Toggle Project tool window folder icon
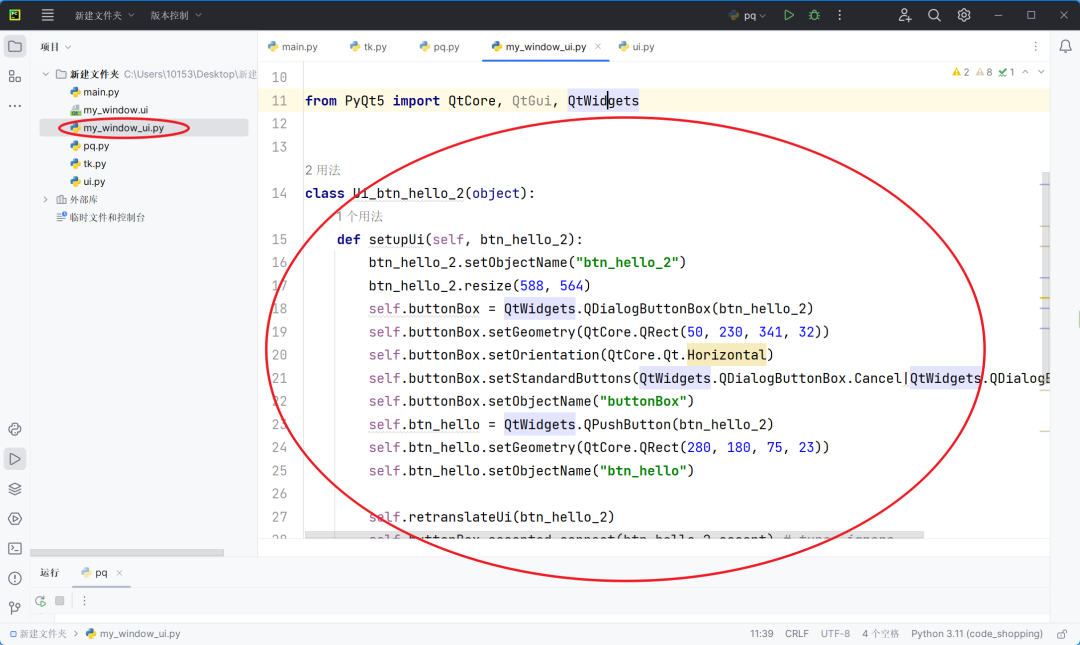Image resolution: width=1080 pixels, height=645 pixels. click(14, 47)
